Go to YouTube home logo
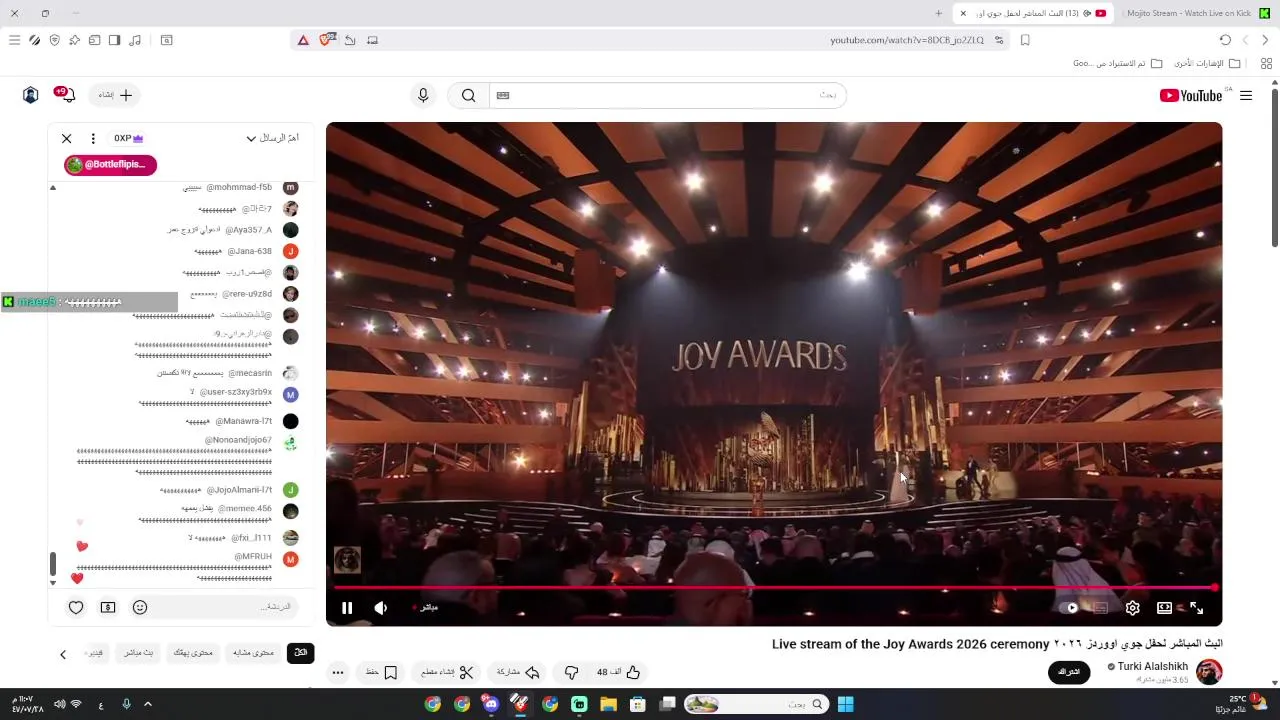The height and width of the screenshot is (720, 1280). pos(1191,95)
